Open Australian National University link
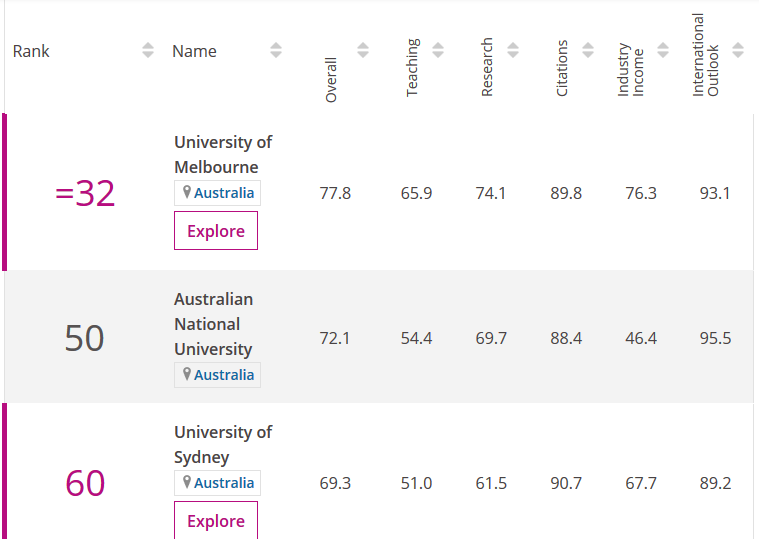The height and width of the screenshot is (539, 759). click(x=213, y=324)
